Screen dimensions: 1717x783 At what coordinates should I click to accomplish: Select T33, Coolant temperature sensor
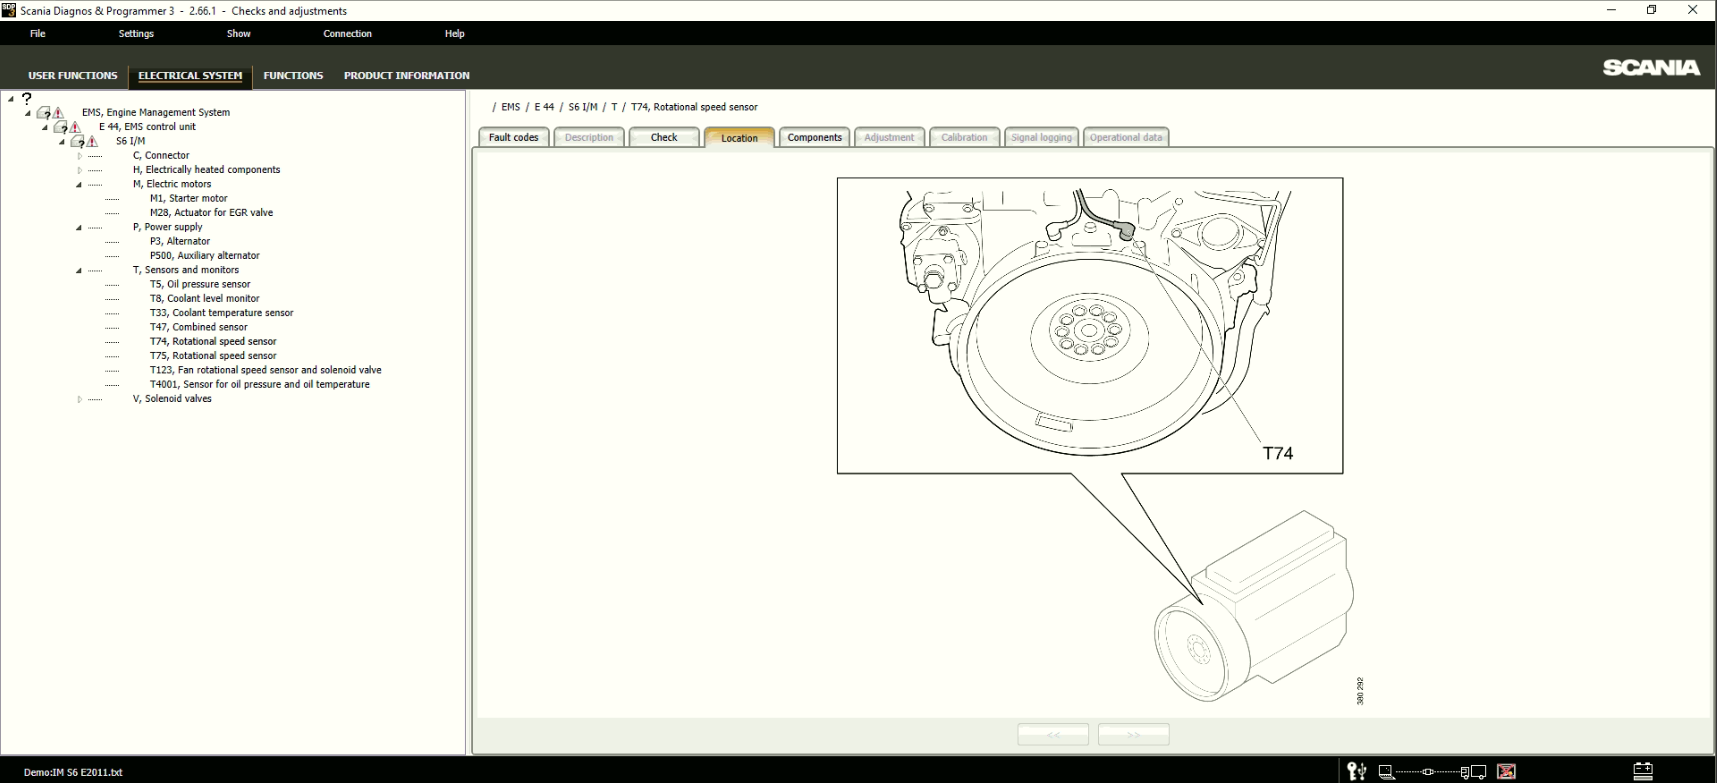(221, 313)
